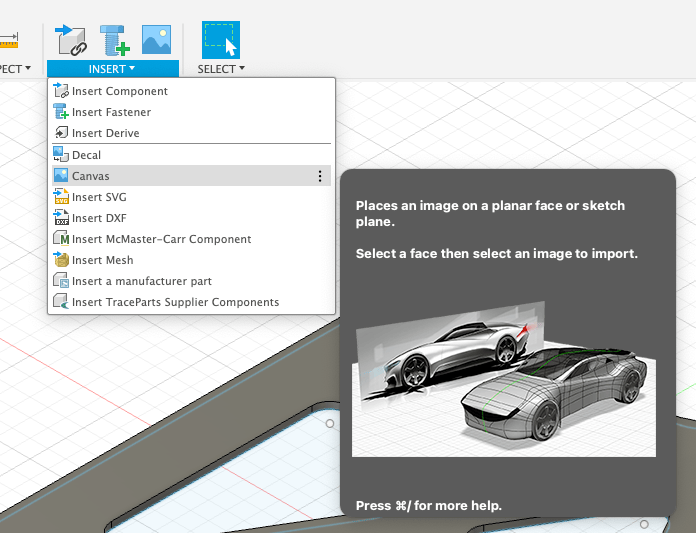
Task: Click the car illustration in tooltip
Action: click(x=504, y=380)
